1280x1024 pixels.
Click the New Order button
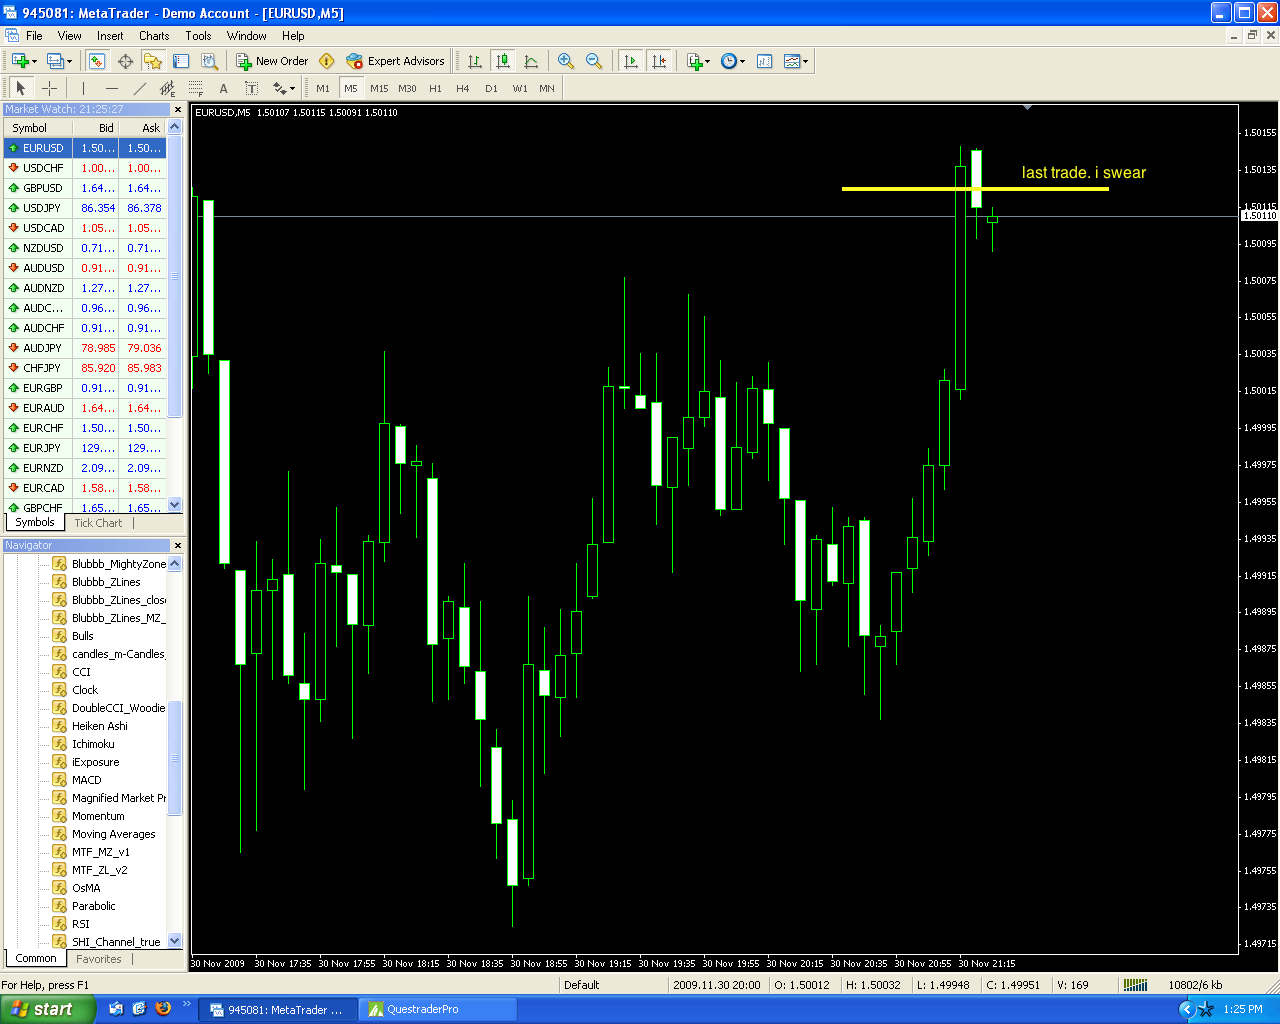tap(272, 61)
